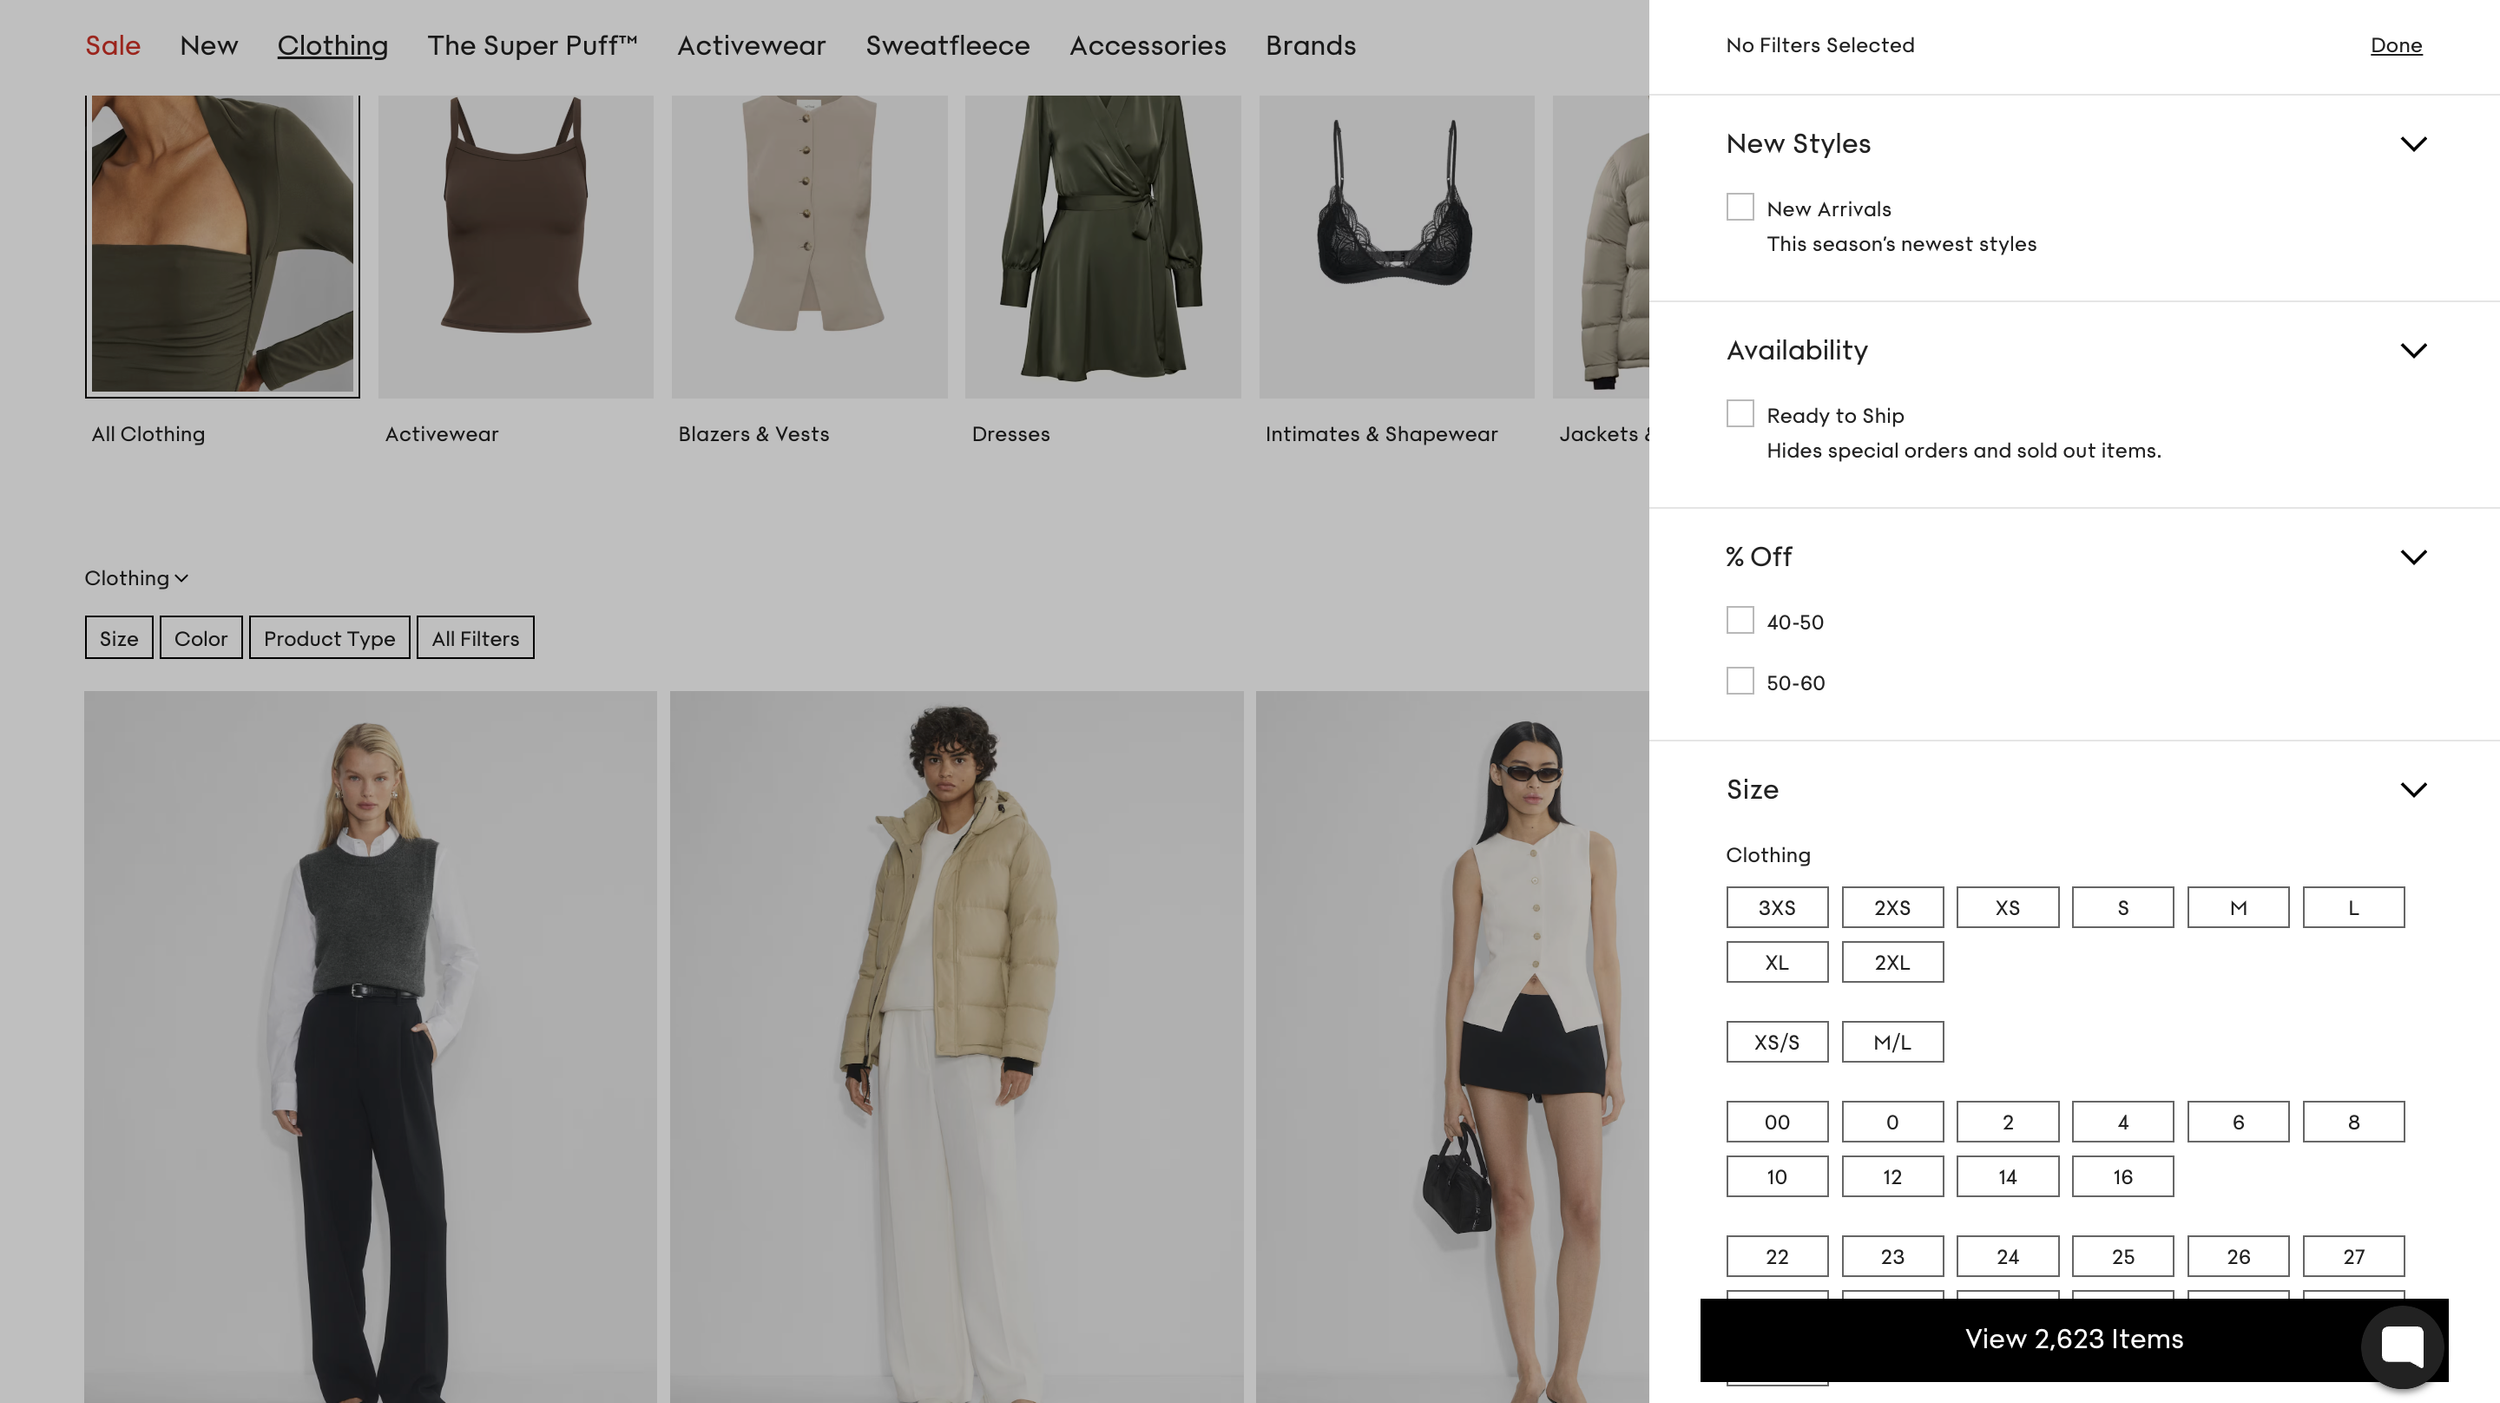This screenshot has height=1403, width=2500.
Task: Collapse the % Off section chevron
Action: (2413, 557)
